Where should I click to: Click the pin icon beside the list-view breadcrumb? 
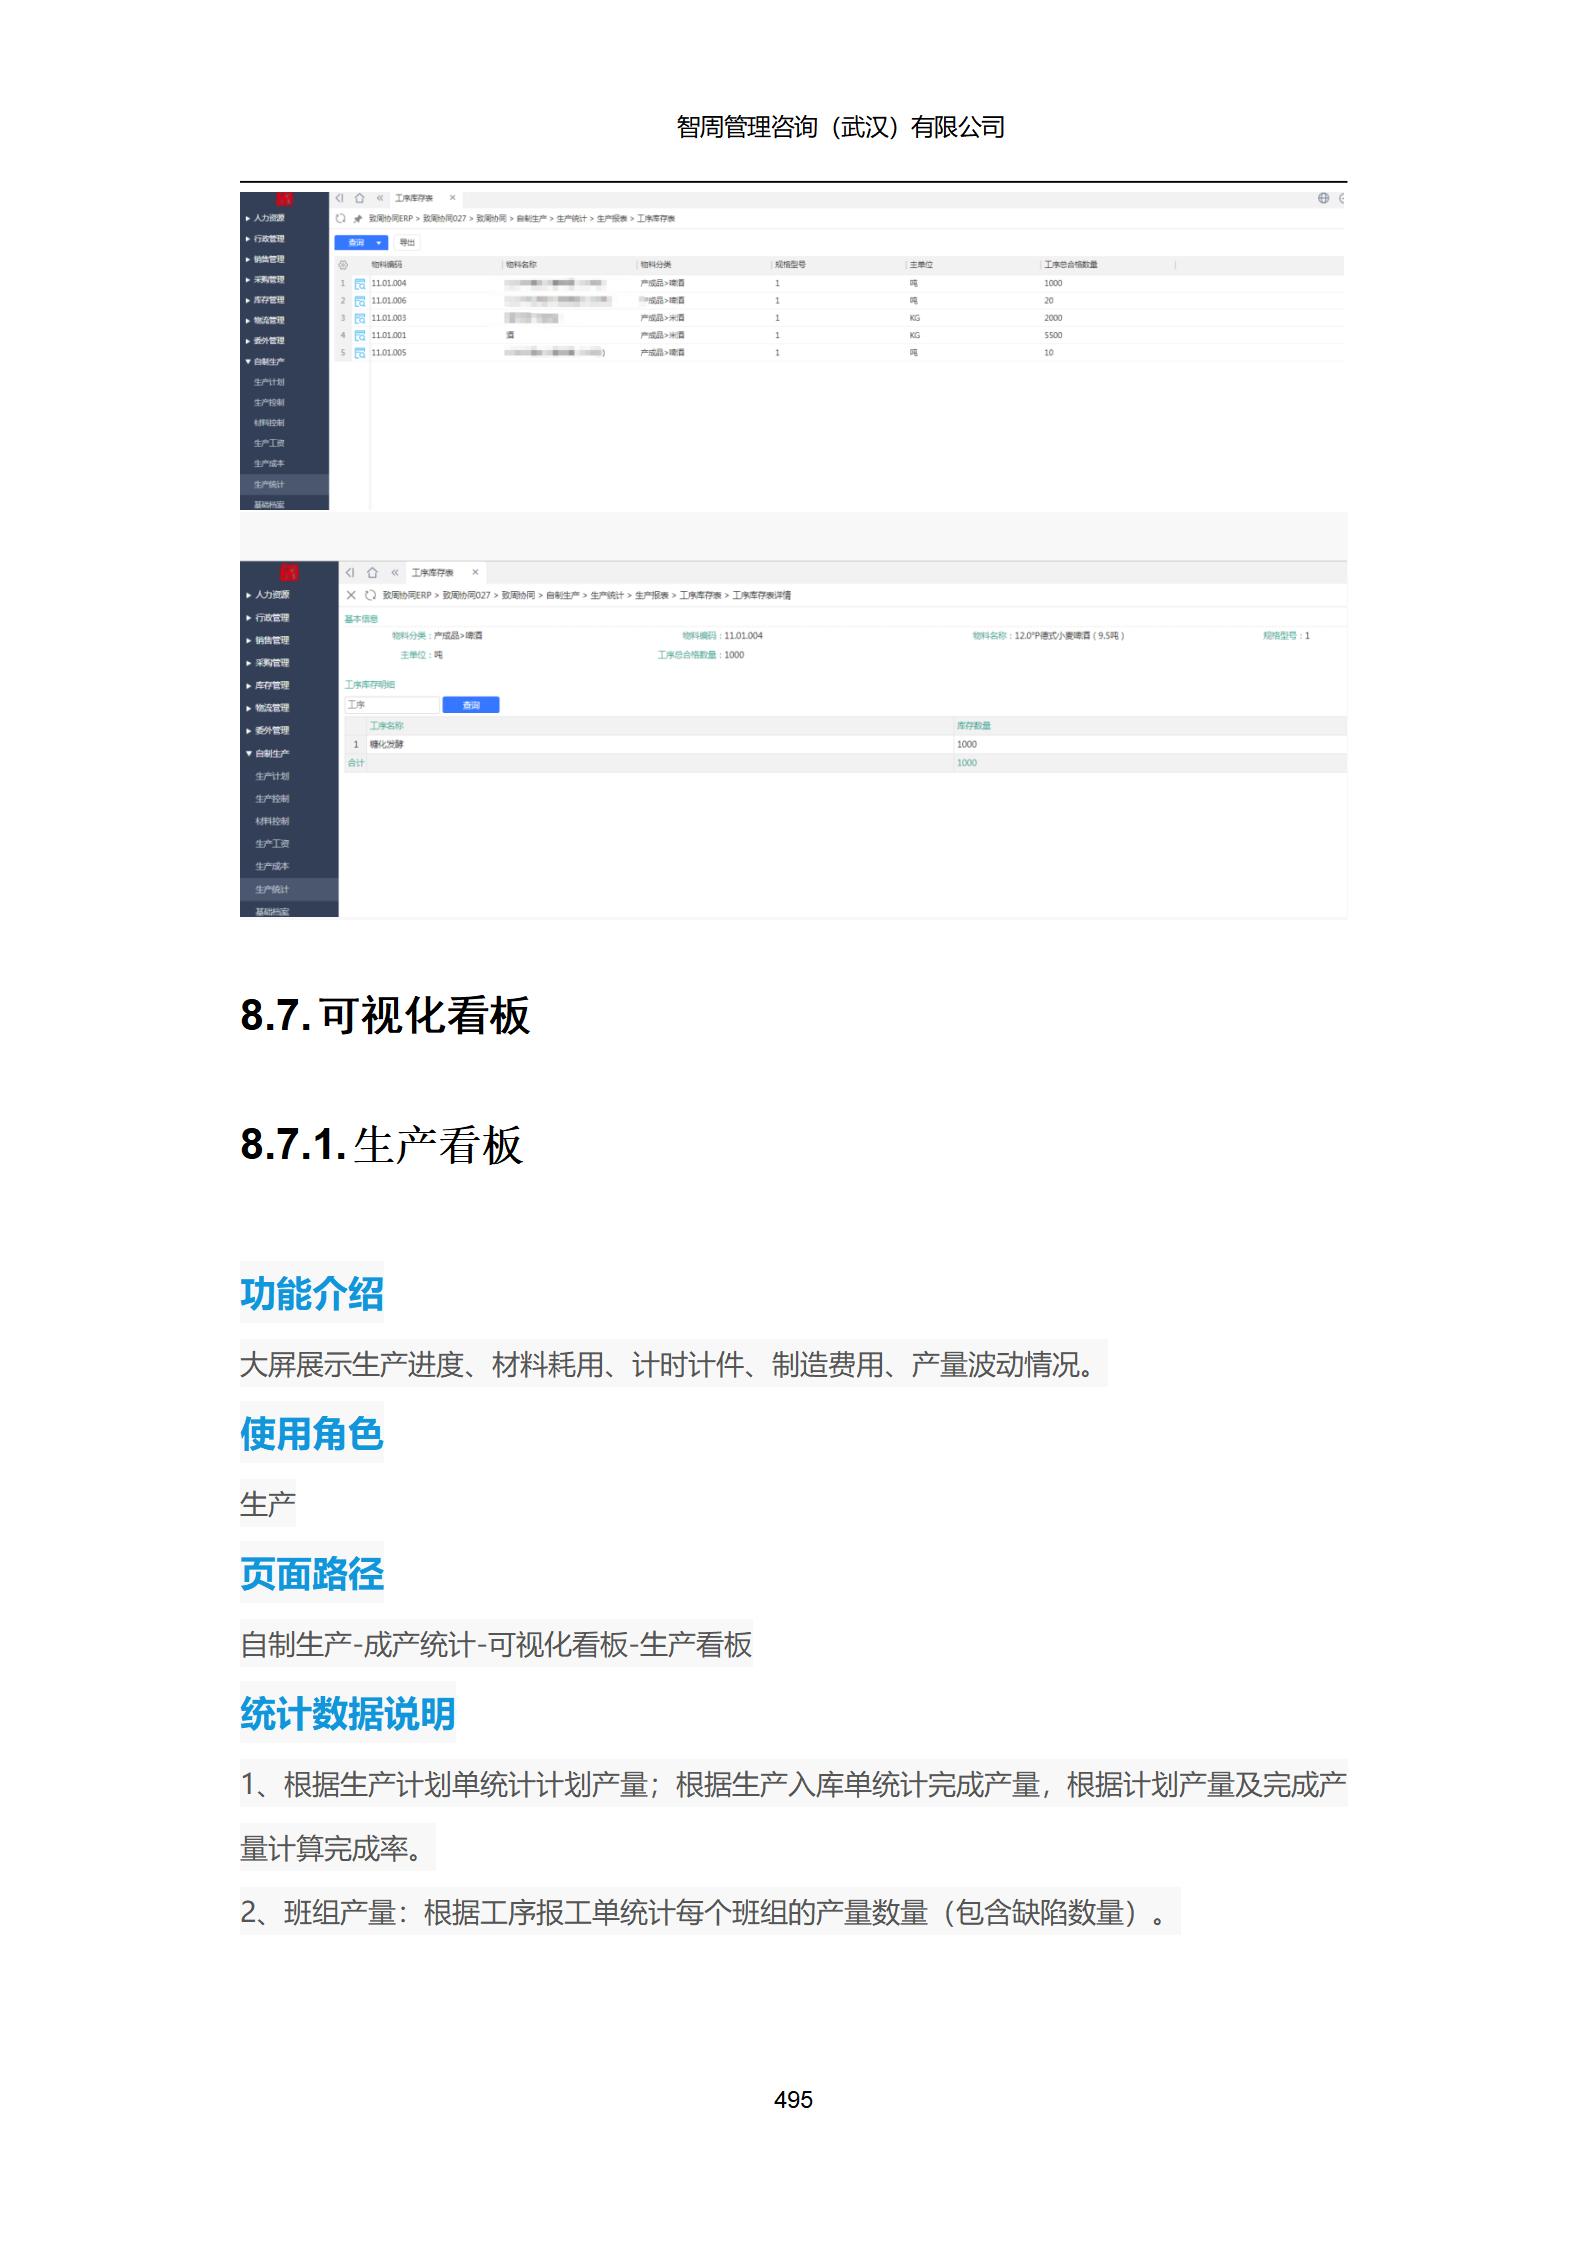click(358, 218)
